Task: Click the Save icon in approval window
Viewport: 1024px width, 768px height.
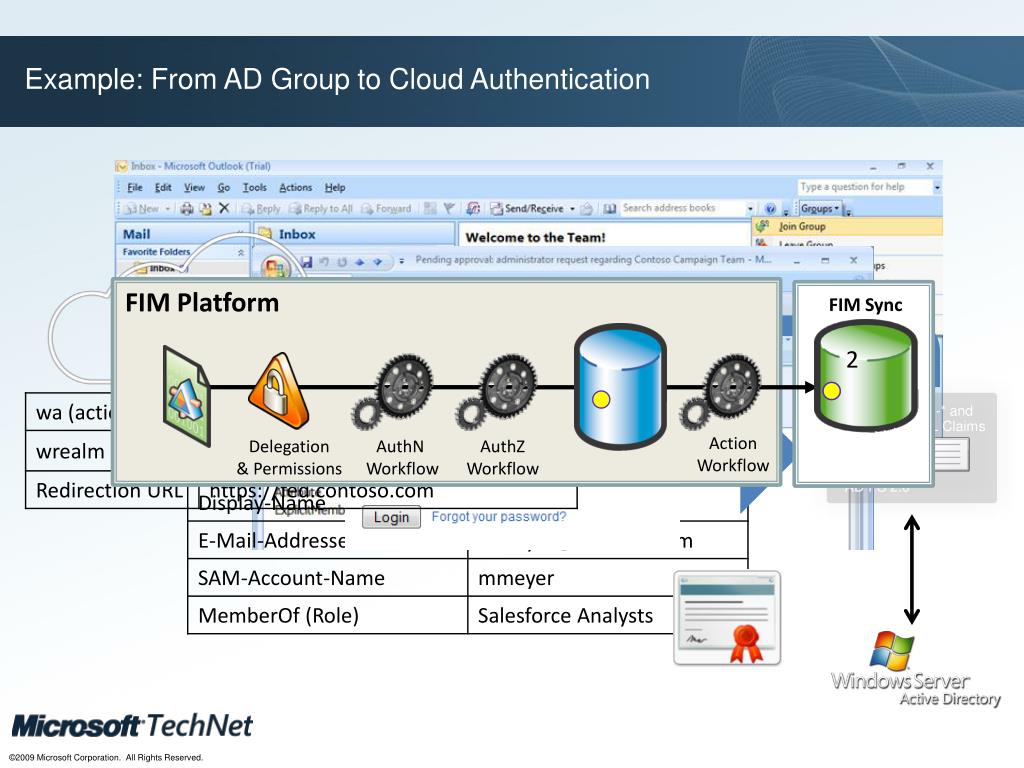Action: pyautogui.click(x=307, y=262)
